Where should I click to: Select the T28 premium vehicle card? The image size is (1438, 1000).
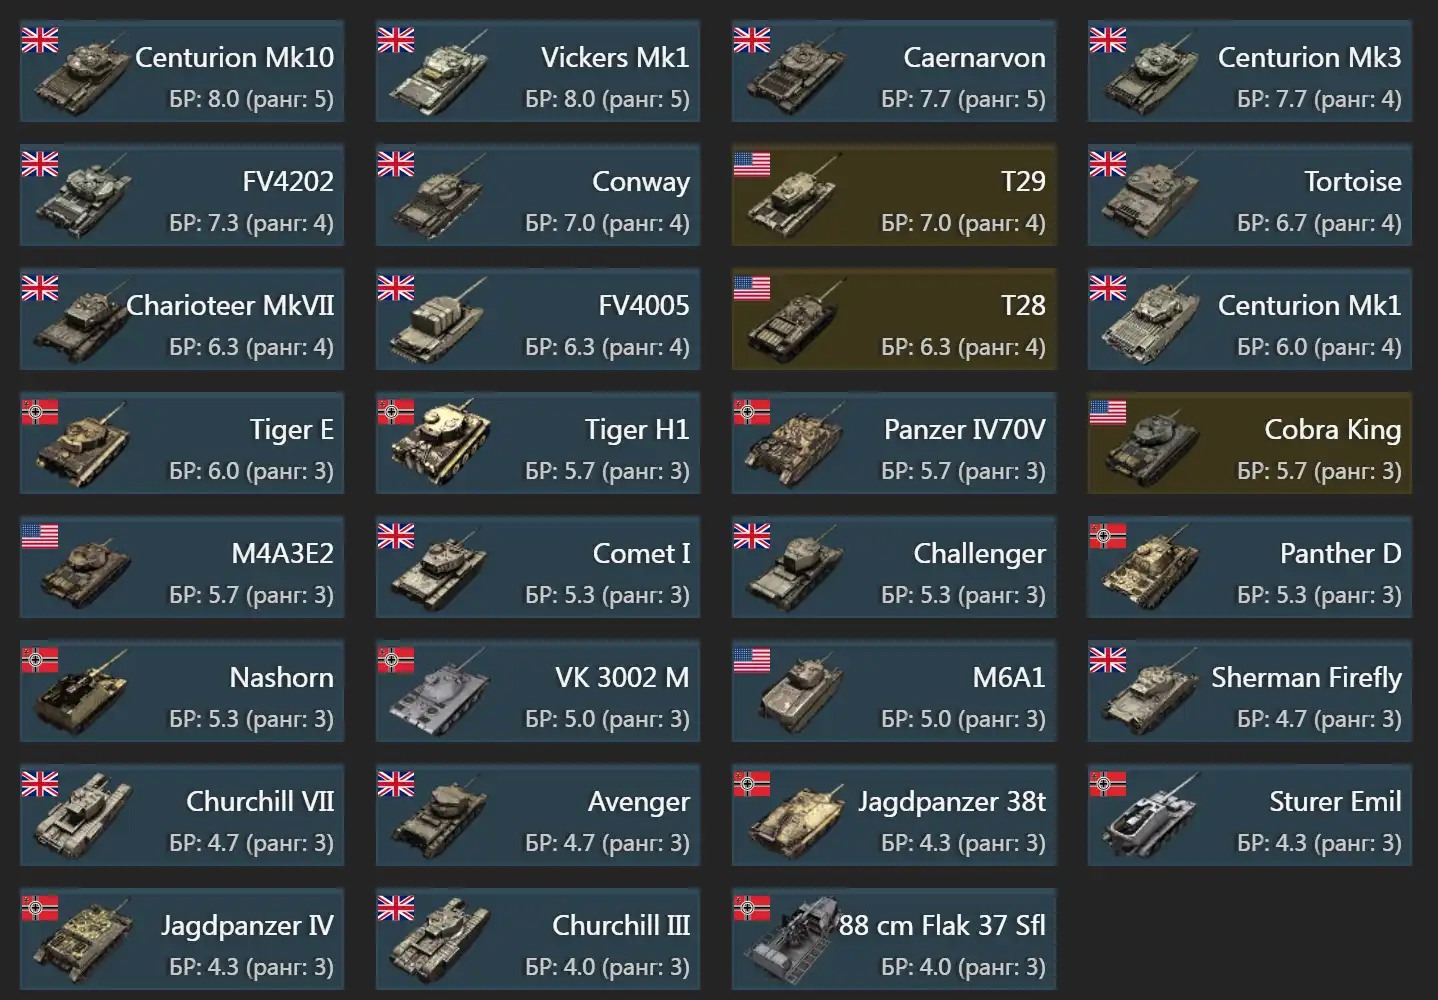[894, 319]
